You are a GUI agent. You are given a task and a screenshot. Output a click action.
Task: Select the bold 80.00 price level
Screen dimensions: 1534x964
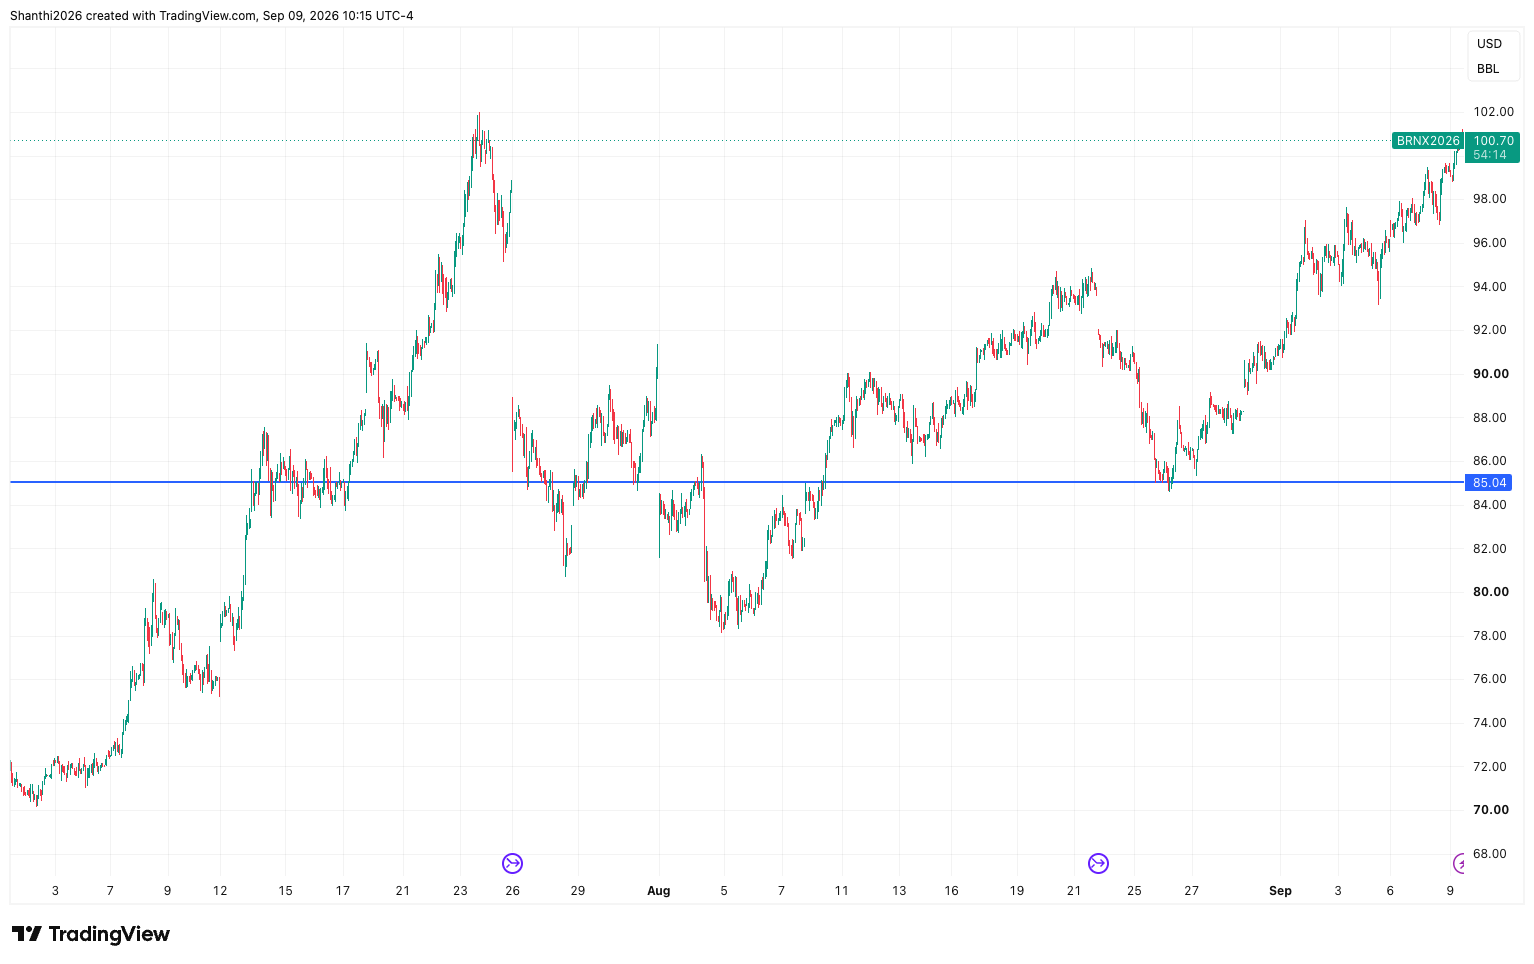1491,592
